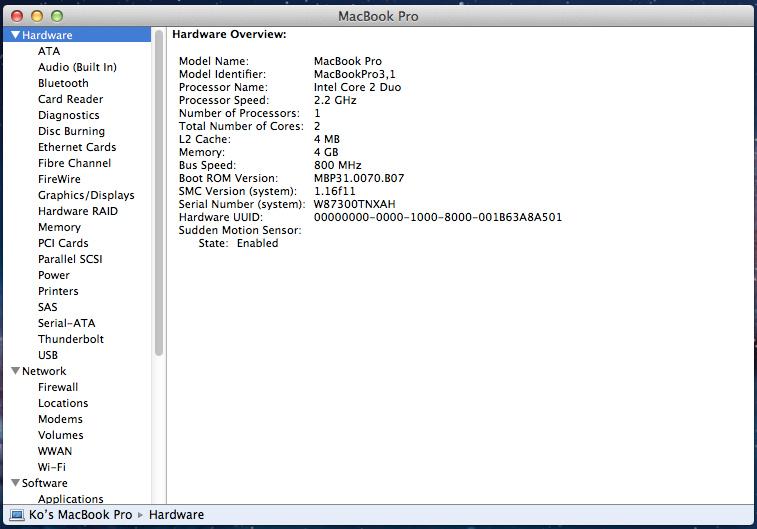This screenshot has width=757, height=529.
Task: Open FireWire hardware entry
Action: click(x=59, y=179)
